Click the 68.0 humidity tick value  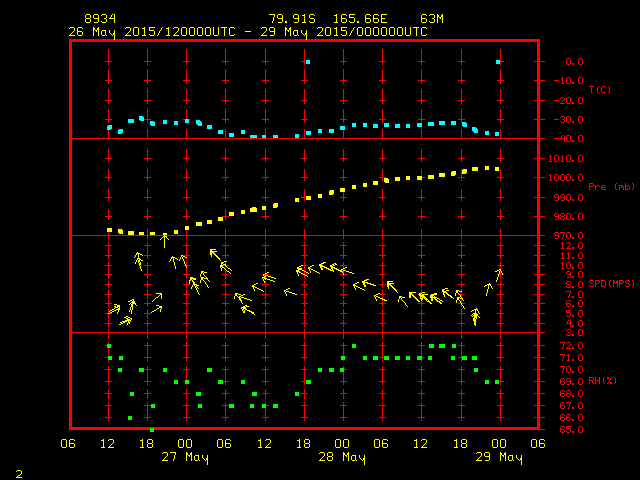point(571,394)
